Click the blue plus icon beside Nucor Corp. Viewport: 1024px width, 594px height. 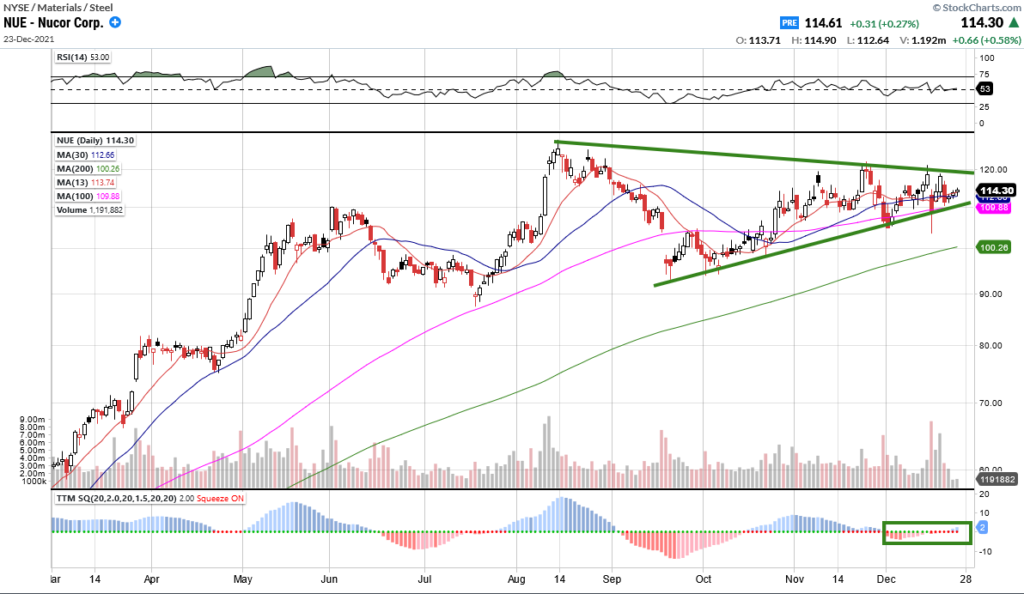pyautogui.click(x=117, y=22)
